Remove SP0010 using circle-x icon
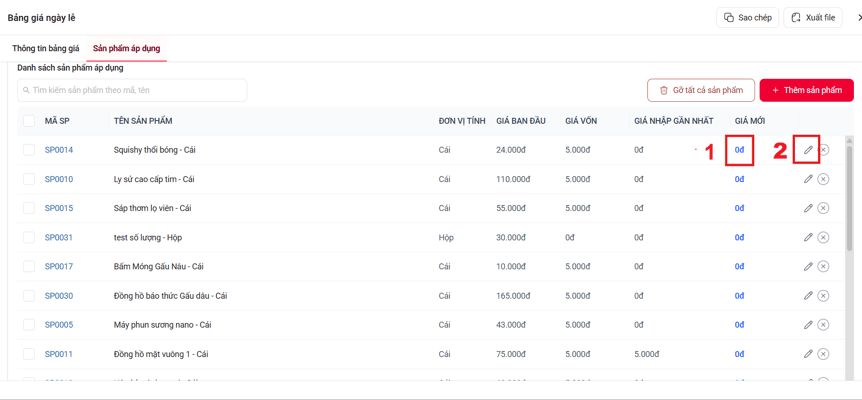This screenshot has height=400, width=862. 823,179
